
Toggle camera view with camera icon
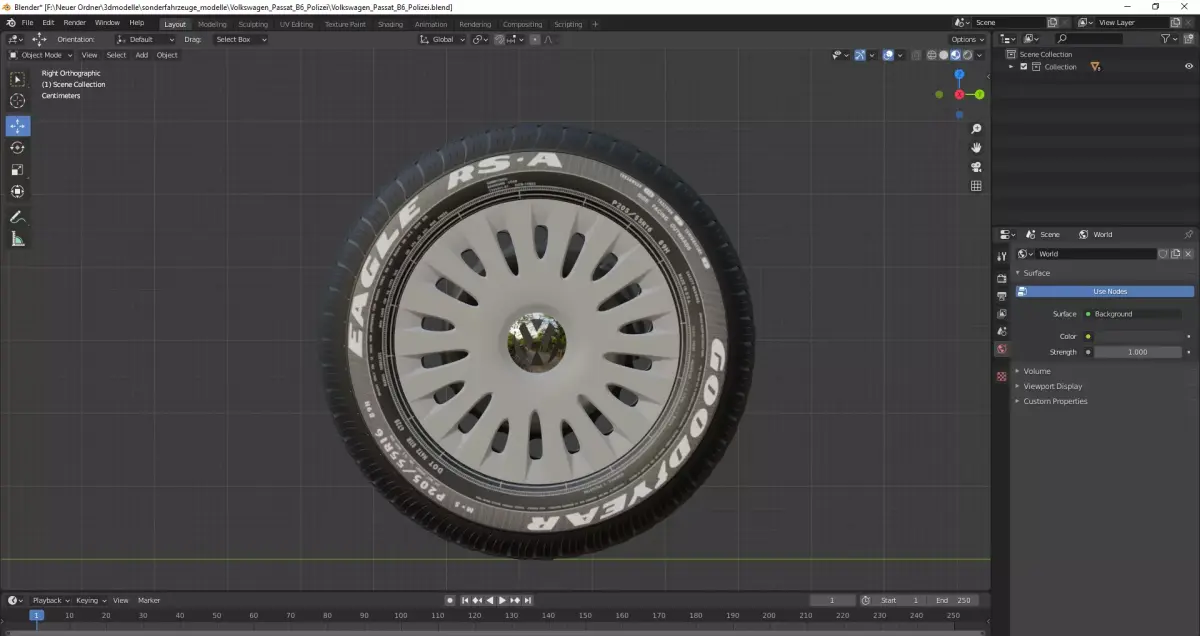[x=976, y=167]
